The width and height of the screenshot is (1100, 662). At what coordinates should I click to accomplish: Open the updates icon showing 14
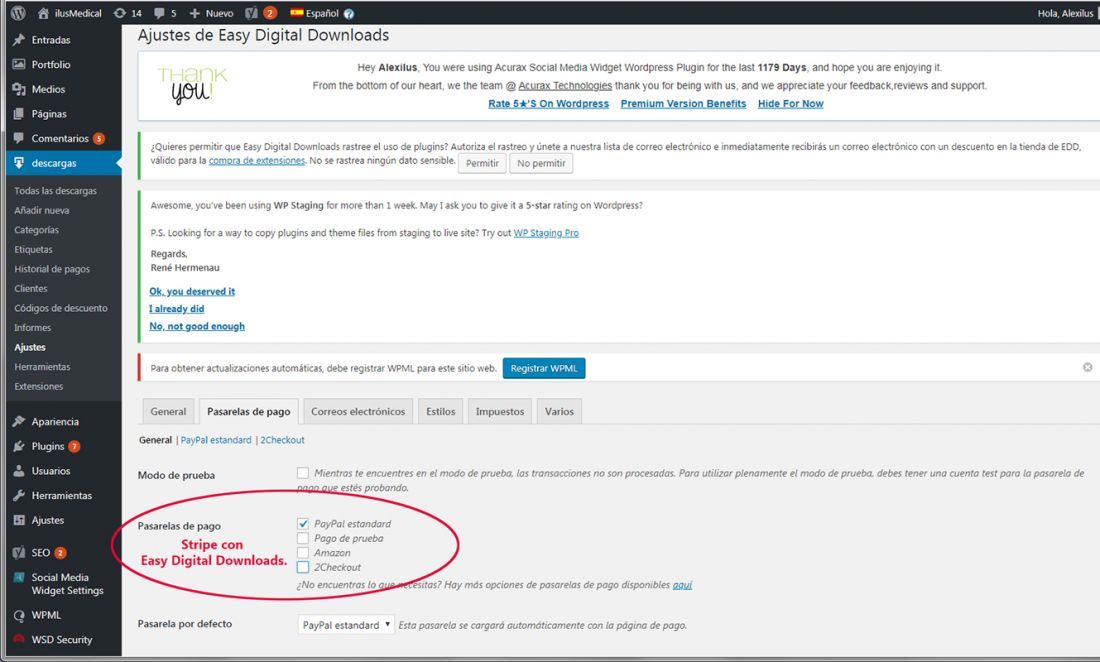pos(120,13)
